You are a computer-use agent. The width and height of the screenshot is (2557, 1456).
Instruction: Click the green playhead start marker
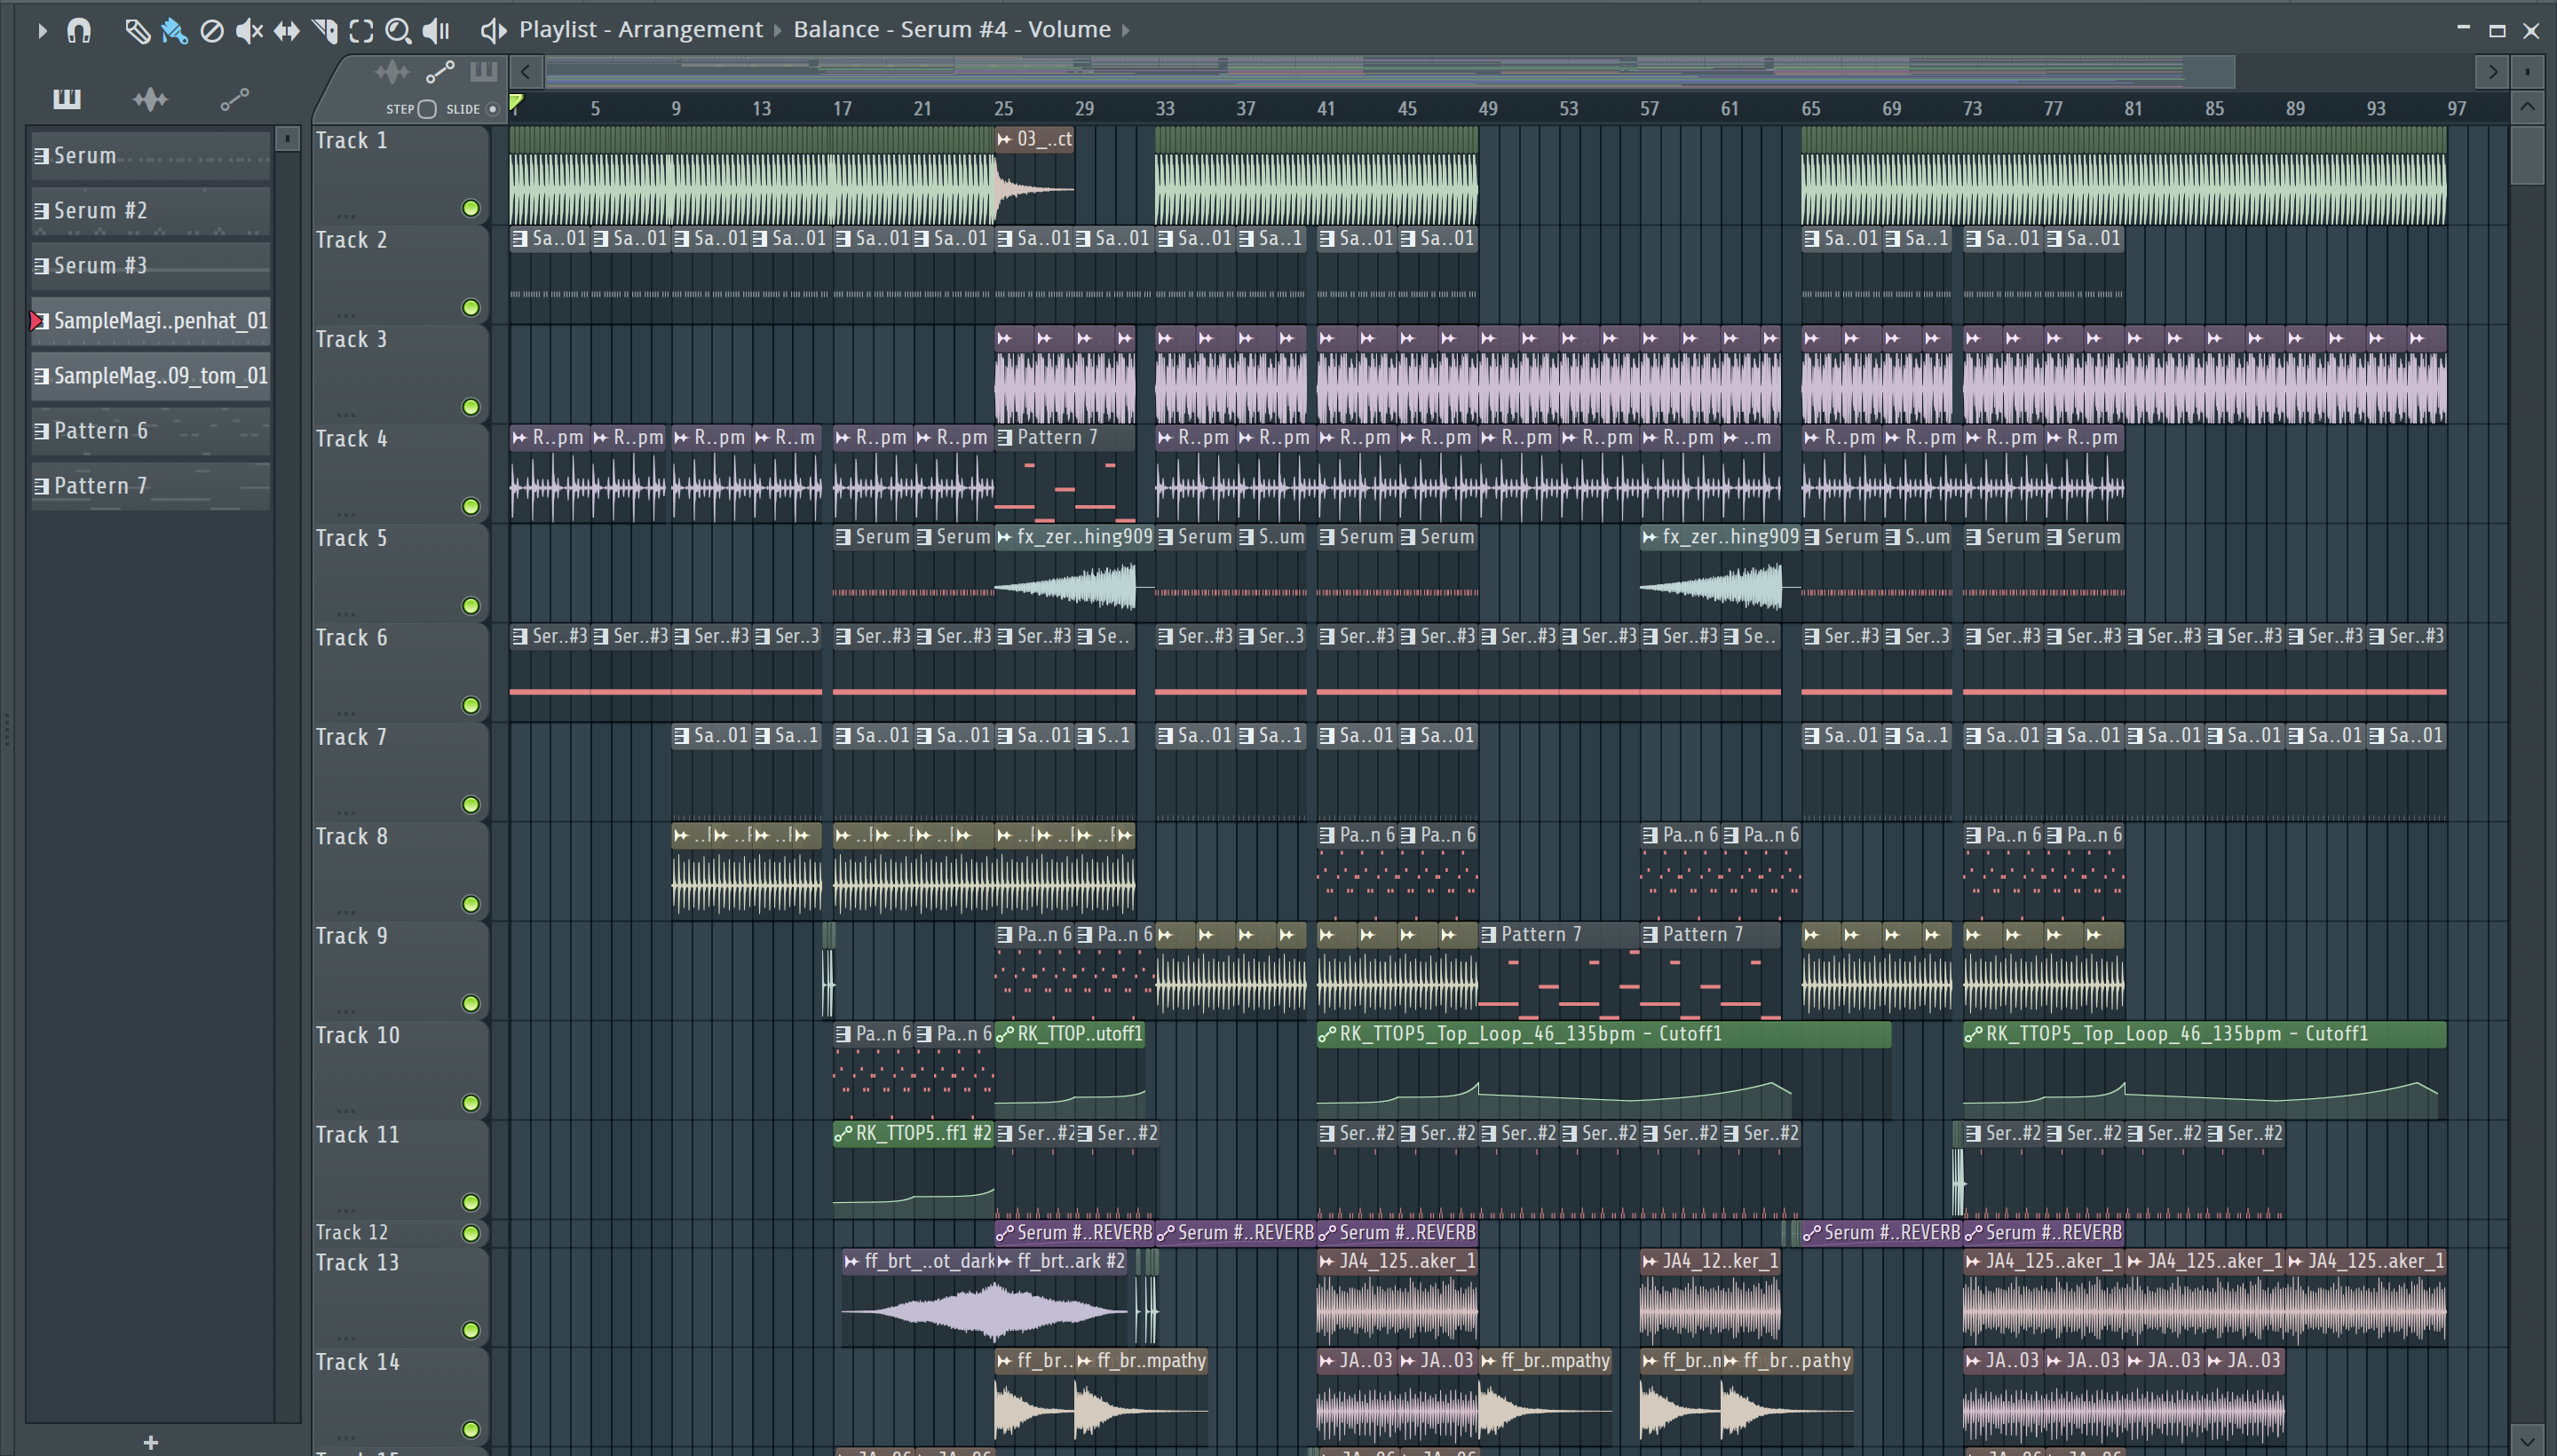click(x=516, y=102)
